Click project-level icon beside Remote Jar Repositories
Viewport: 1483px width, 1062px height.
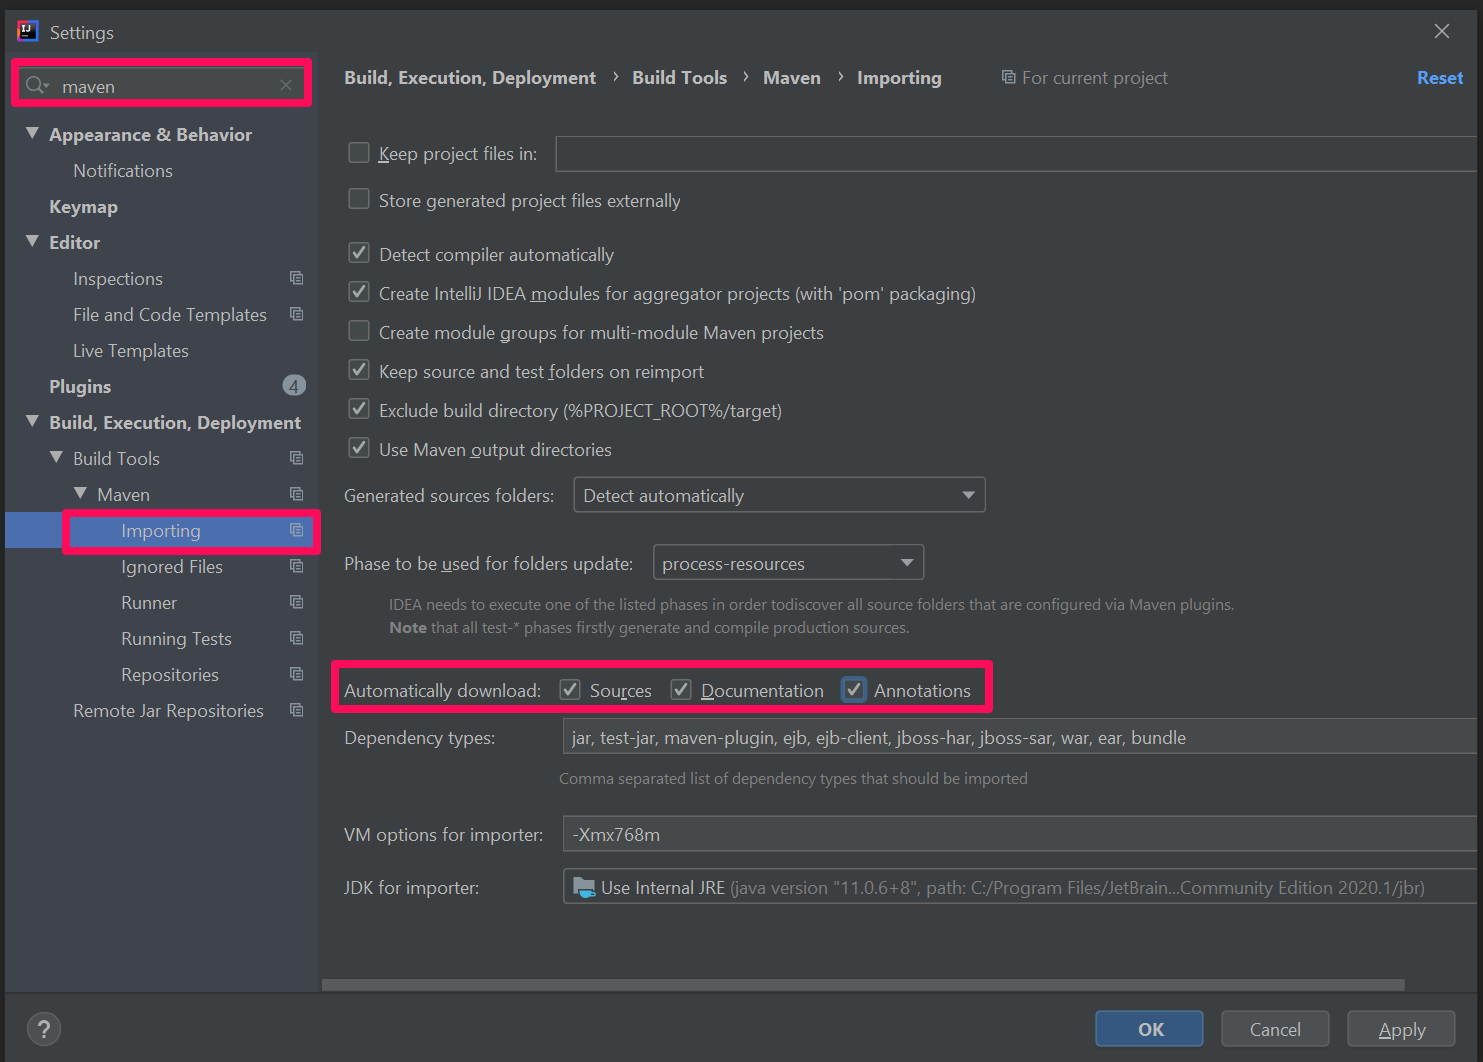[296, 710]
